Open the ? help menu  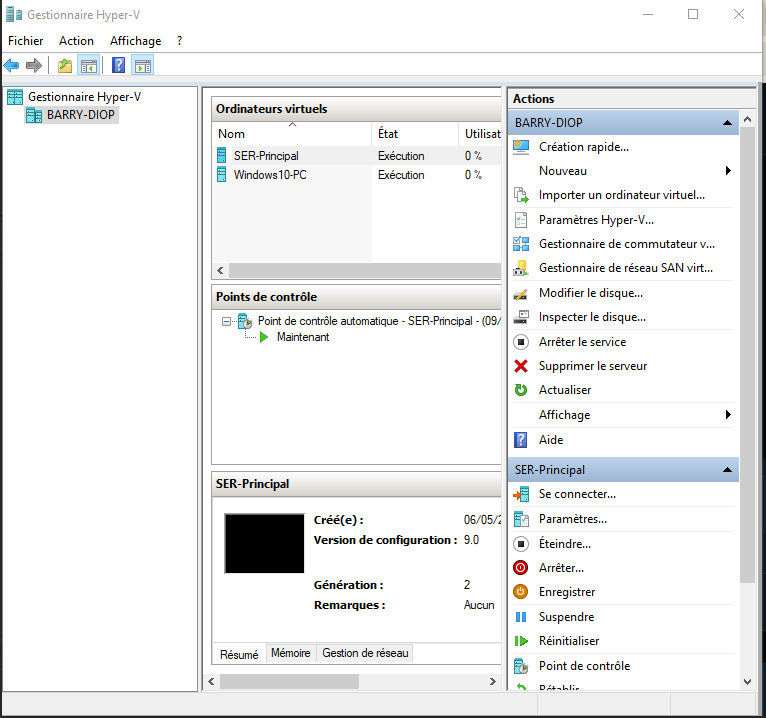180,41
